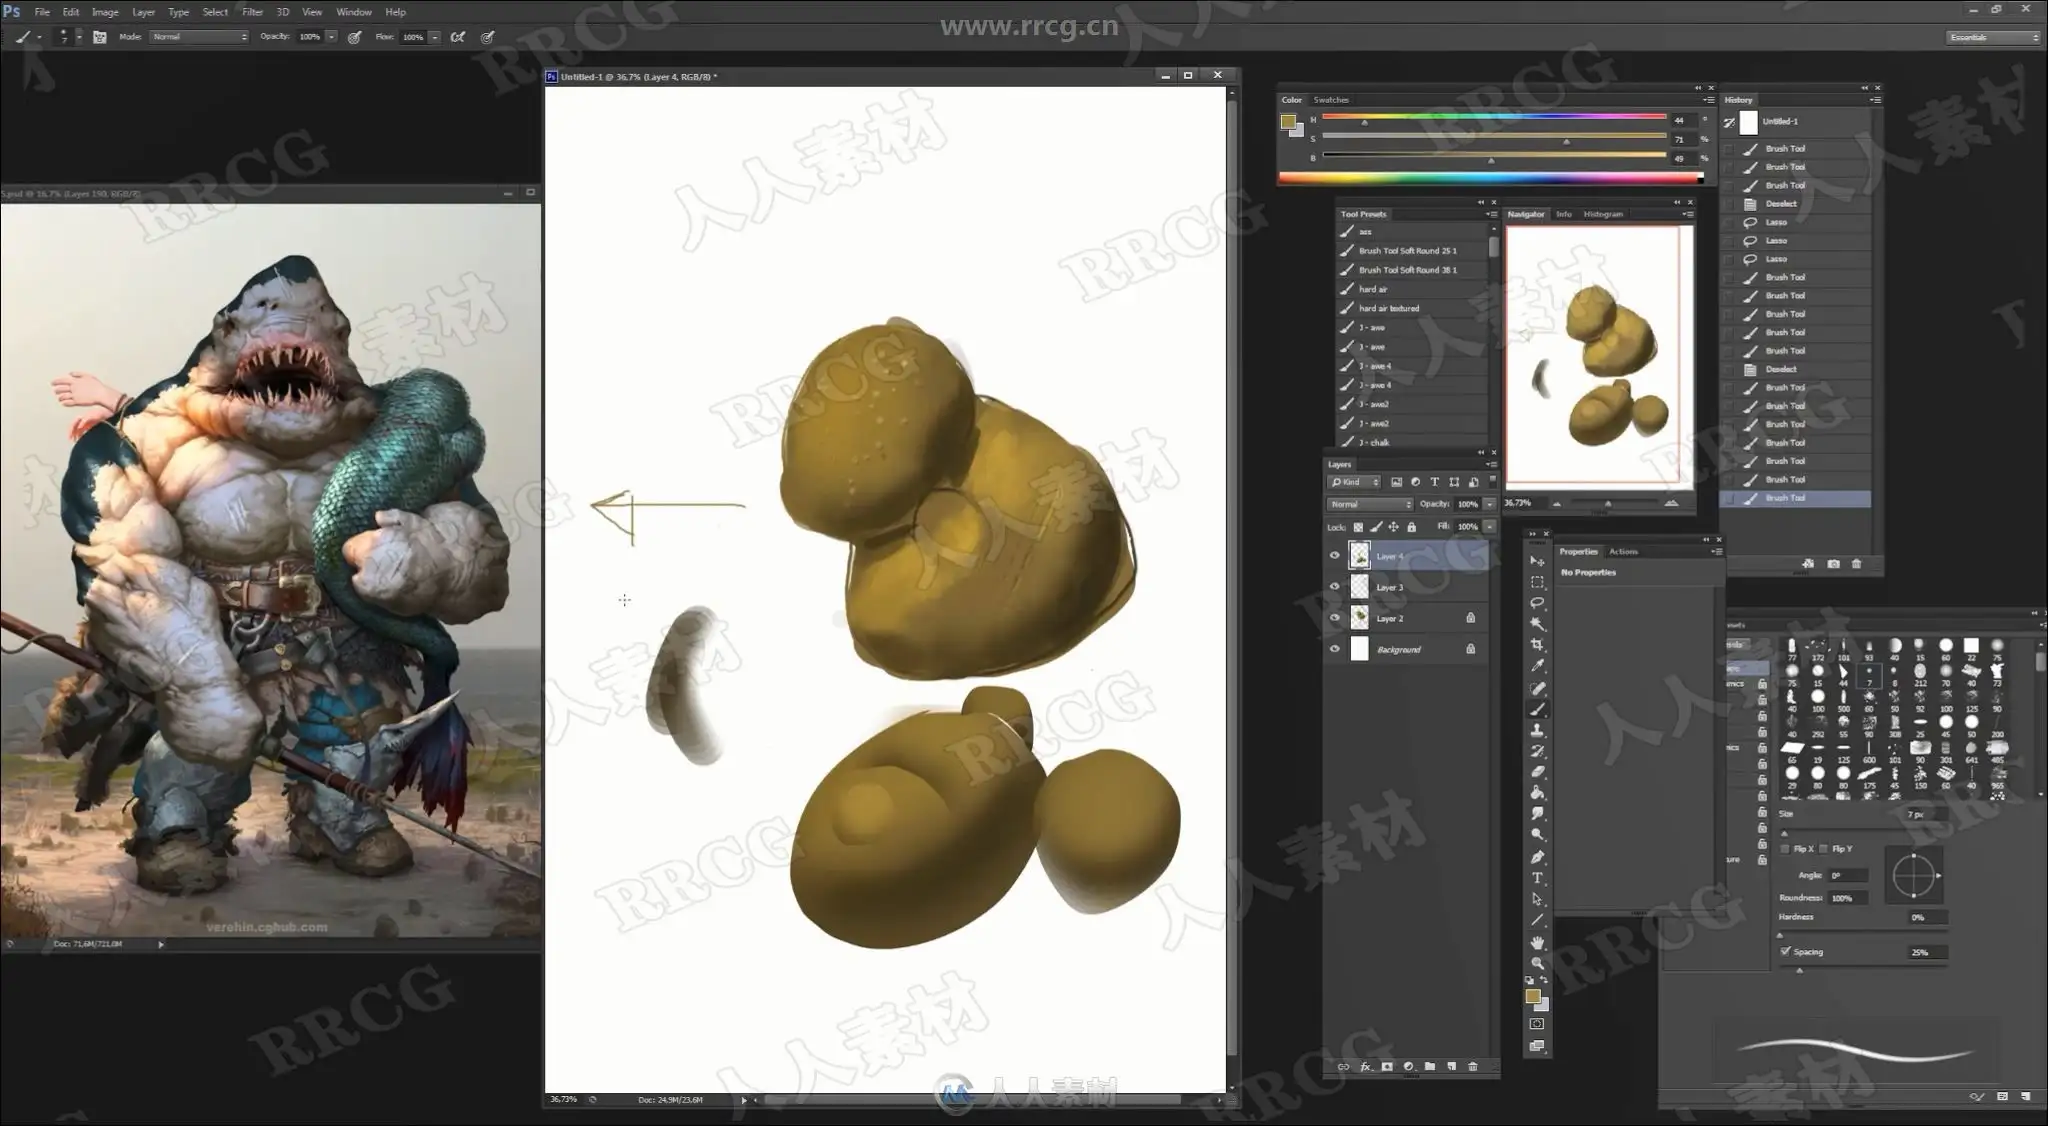The width and height of the screenshot is (2048, 1126).
Task: Activate the Hand tool
Action: 1537,942
